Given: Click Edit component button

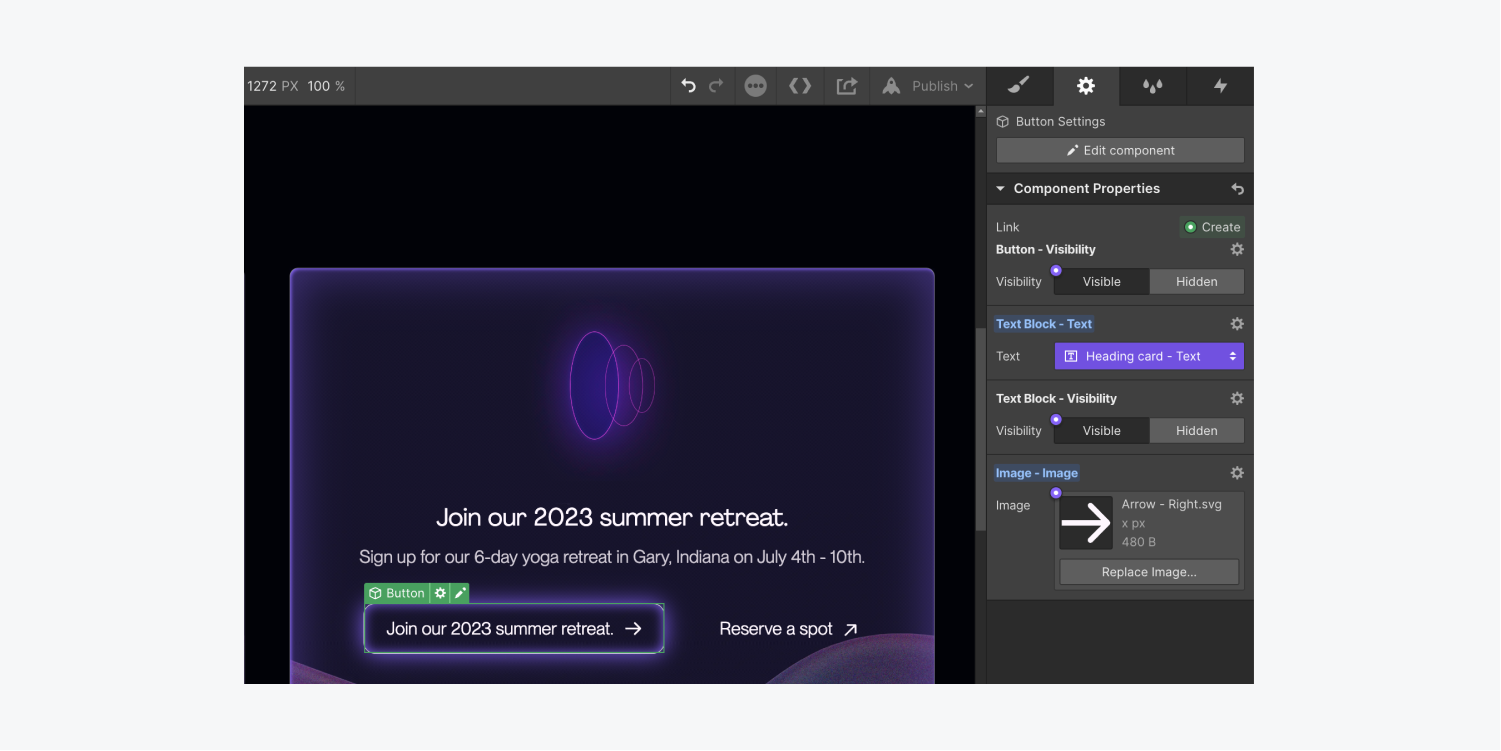Looking at the screenshot, I should click(x=1120, y=150).
